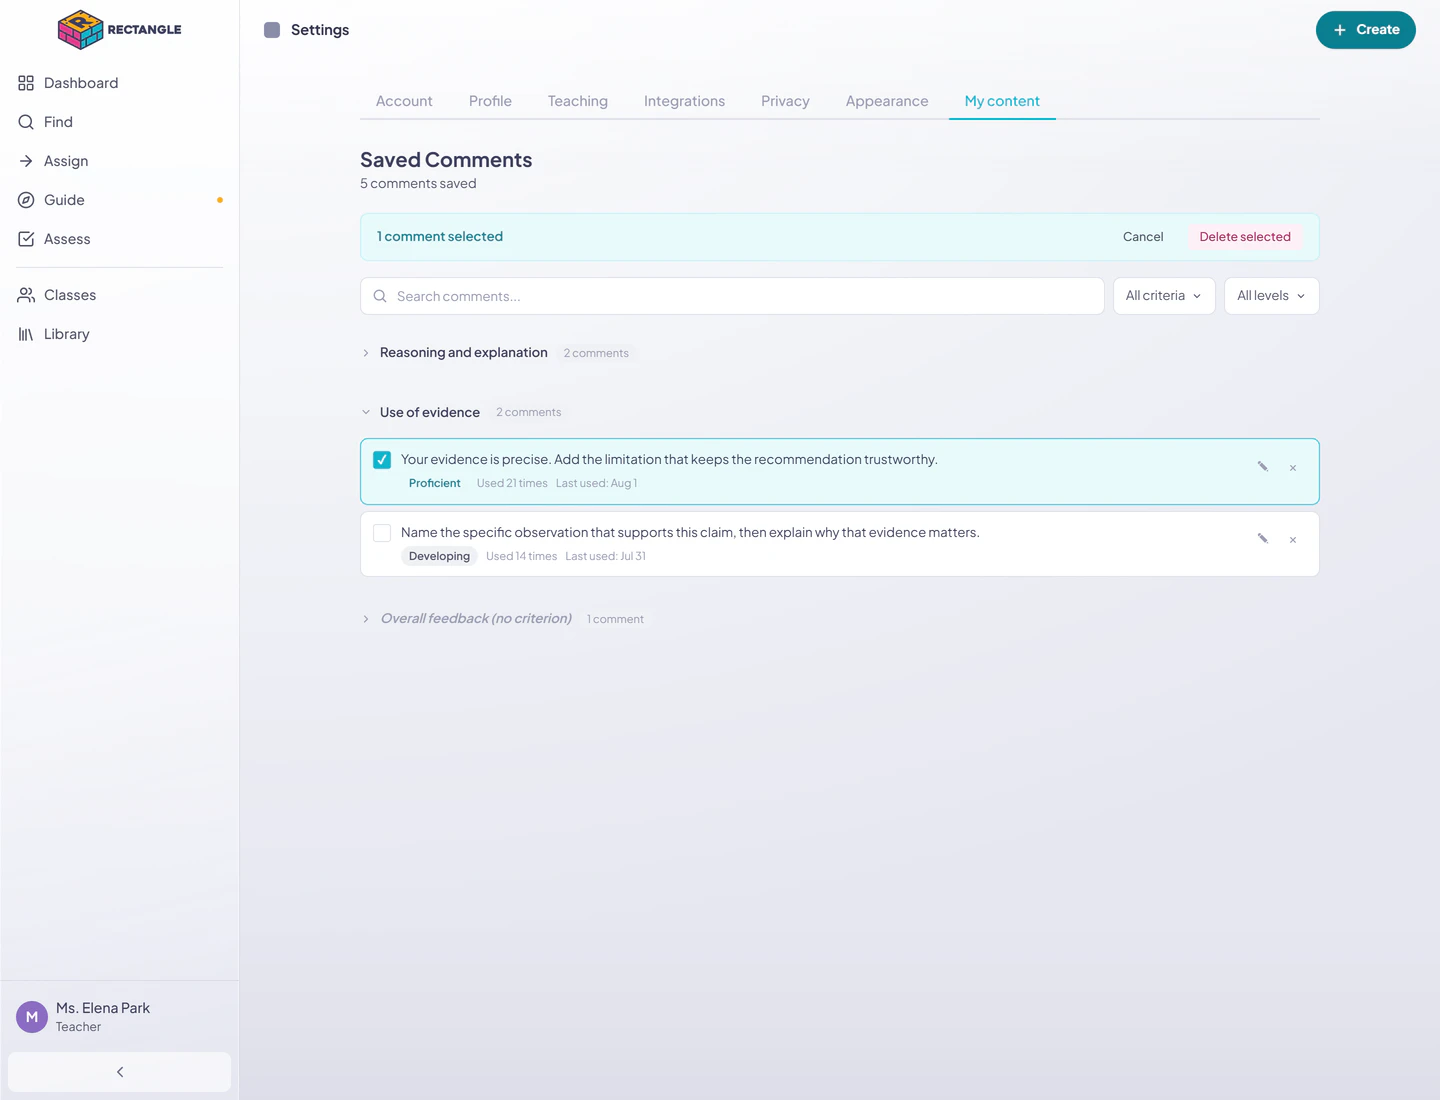Viewport: 1440px width, 1100px height.
Task: Click the '1 comment selected' text
Action: [440, 237]
